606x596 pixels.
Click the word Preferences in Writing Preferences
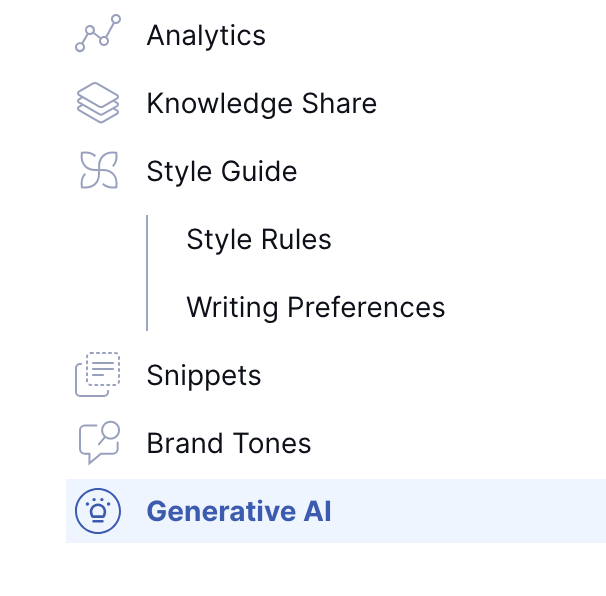(366, 307)
